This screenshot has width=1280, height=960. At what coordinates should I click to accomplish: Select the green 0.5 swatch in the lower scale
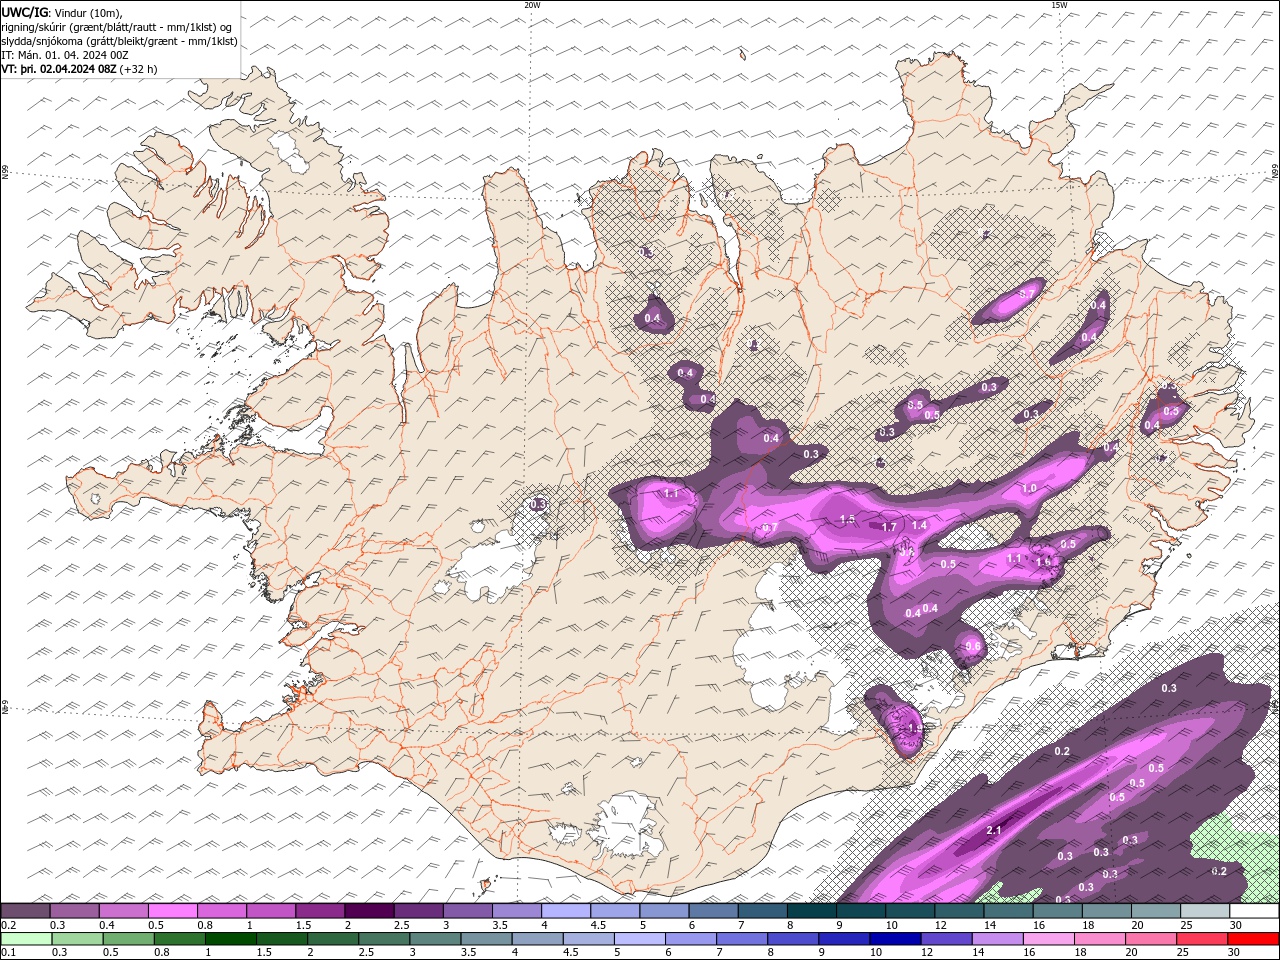(128, 939)
